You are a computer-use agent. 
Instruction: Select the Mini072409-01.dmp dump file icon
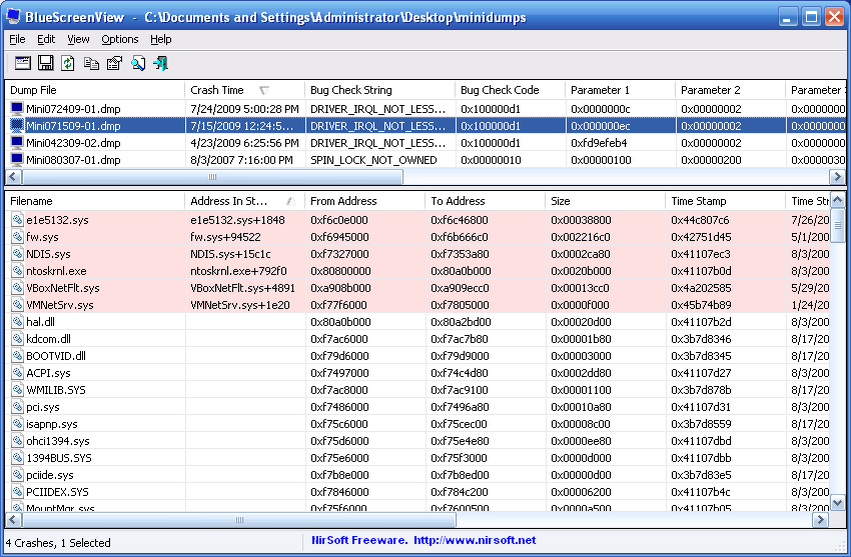pos(17,108)
